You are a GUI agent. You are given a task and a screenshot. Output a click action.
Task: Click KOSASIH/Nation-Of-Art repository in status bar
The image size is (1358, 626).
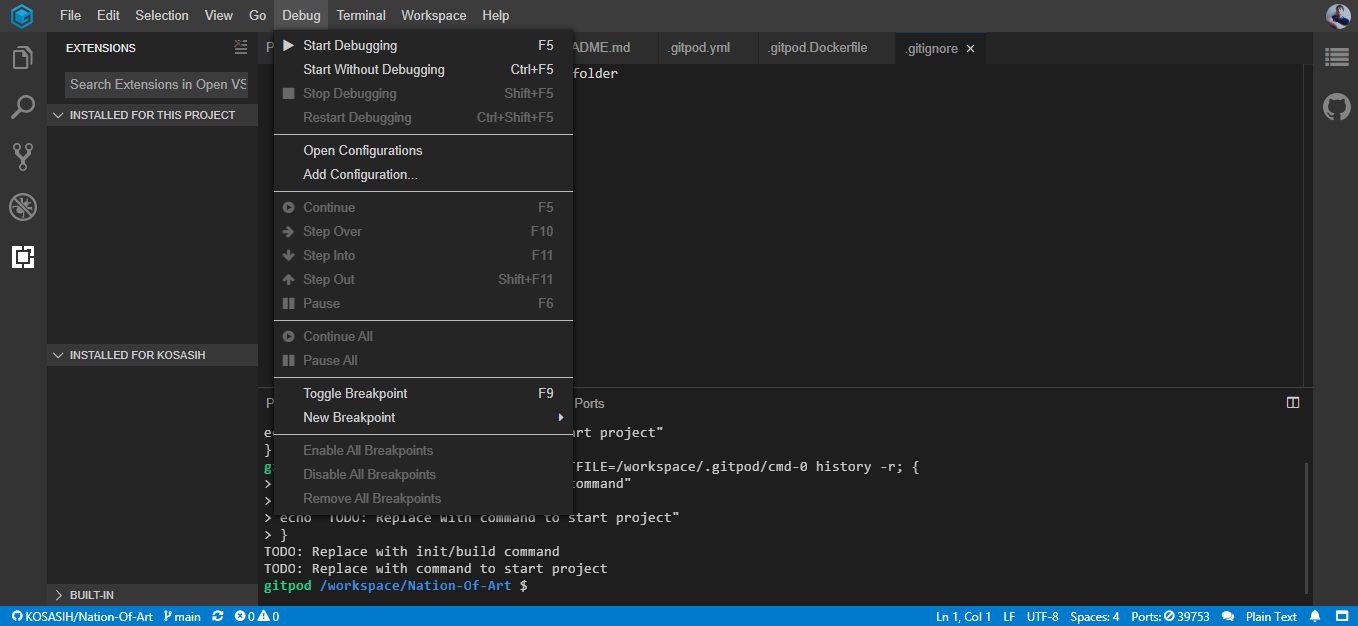tap(82, 617)
